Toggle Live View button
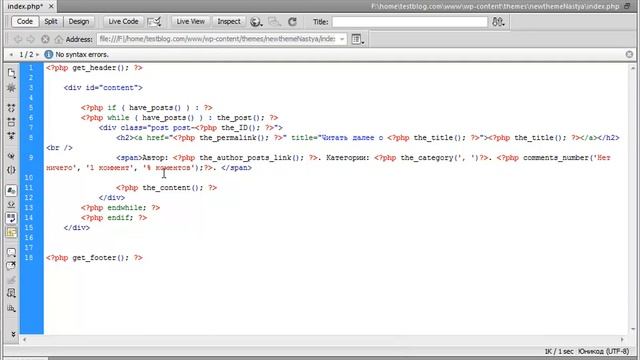The height and width of the screenshot is (360, 640). pos(190,22)
